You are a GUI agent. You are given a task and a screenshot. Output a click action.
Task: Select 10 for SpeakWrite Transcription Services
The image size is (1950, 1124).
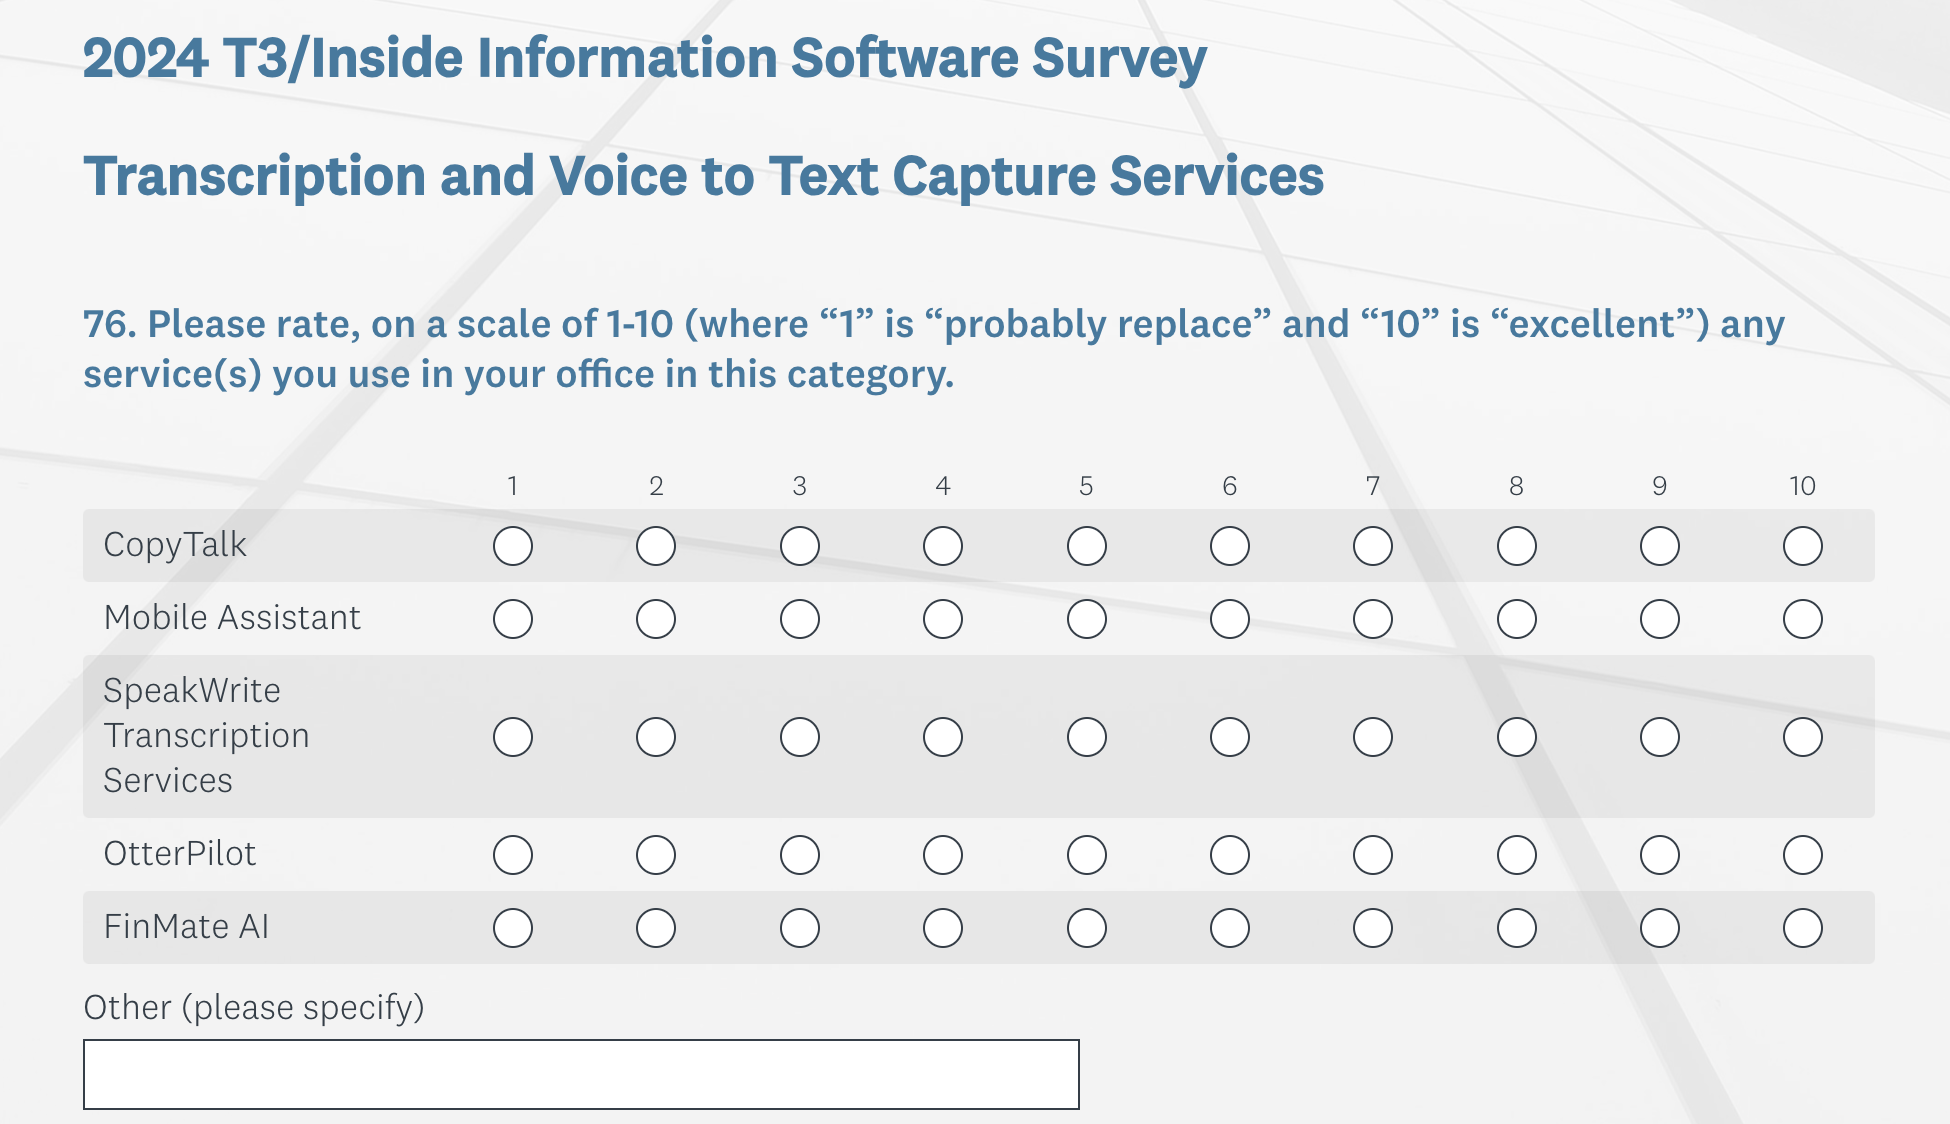point(1803,737)
